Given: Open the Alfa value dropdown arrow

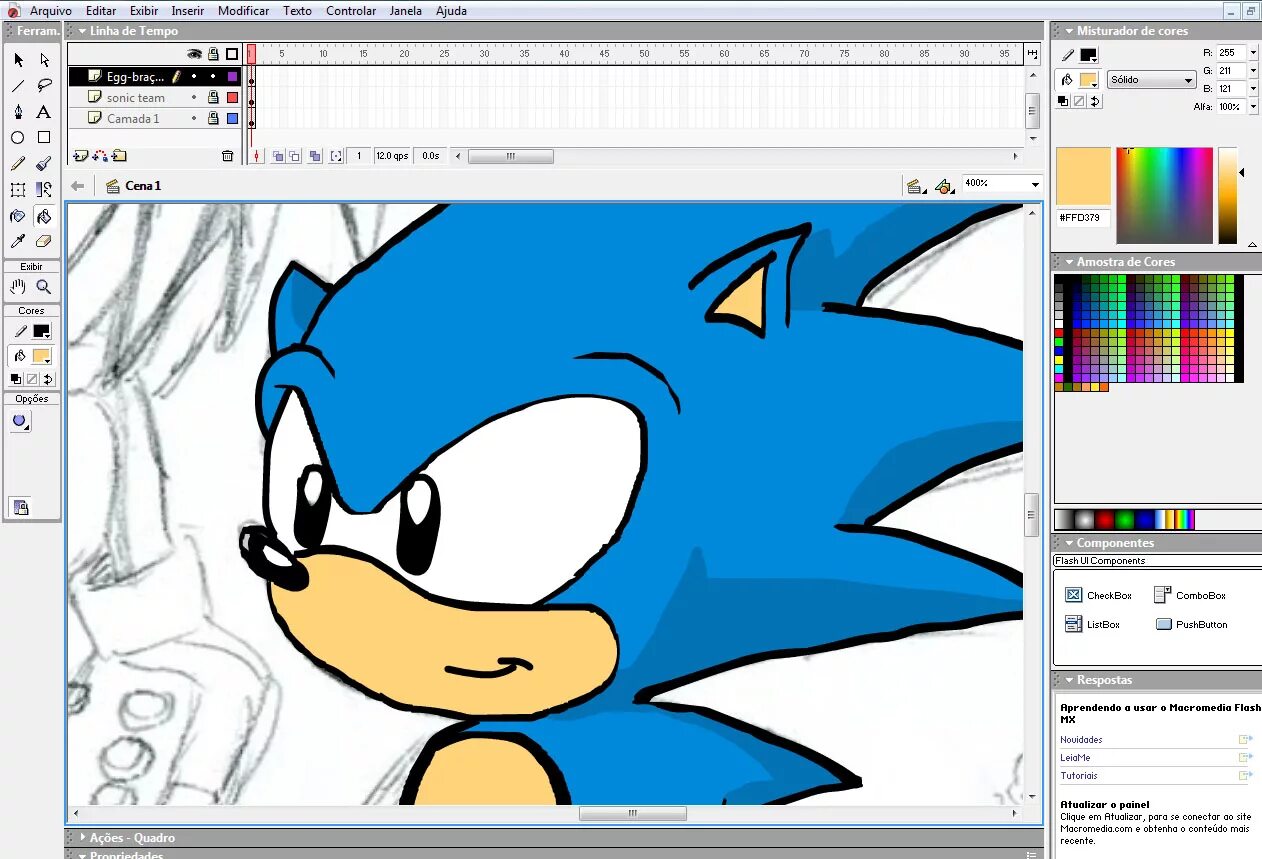Looking at the screenshot, I should [x=1253, y=107].
